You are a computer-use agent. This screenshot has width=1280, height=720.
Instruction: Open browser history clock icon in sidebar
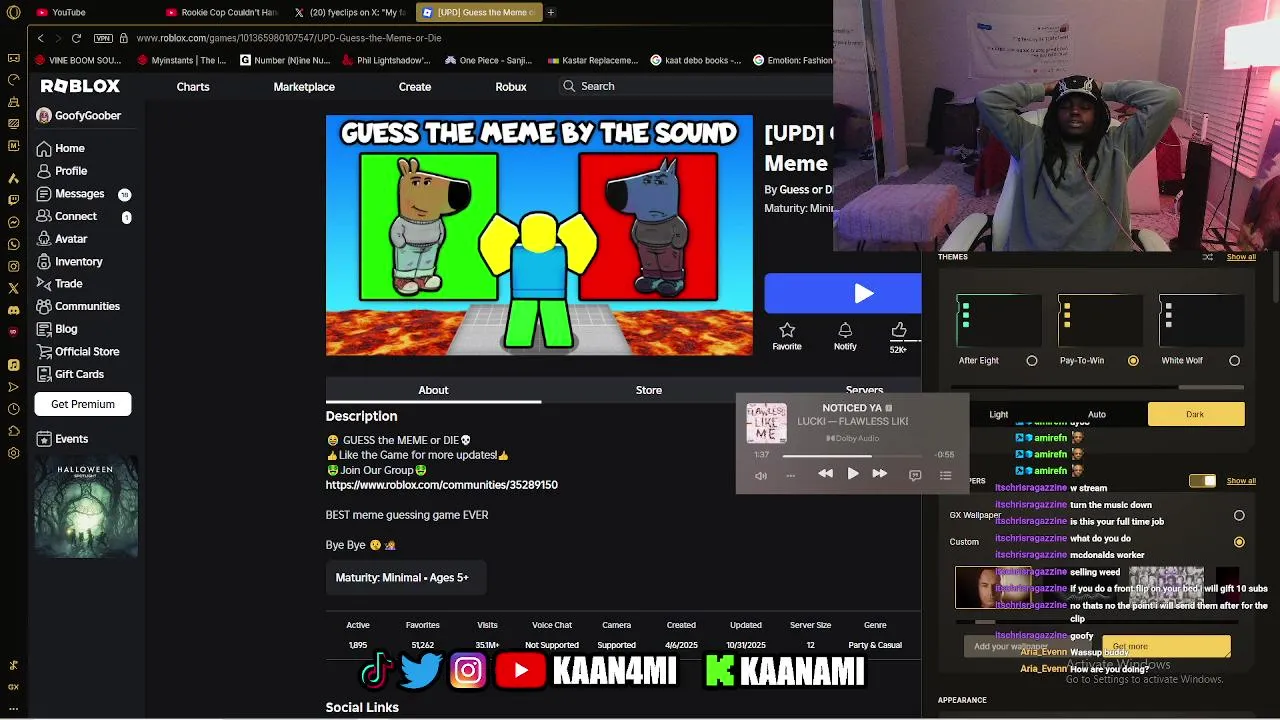click(x=13, y=409)
